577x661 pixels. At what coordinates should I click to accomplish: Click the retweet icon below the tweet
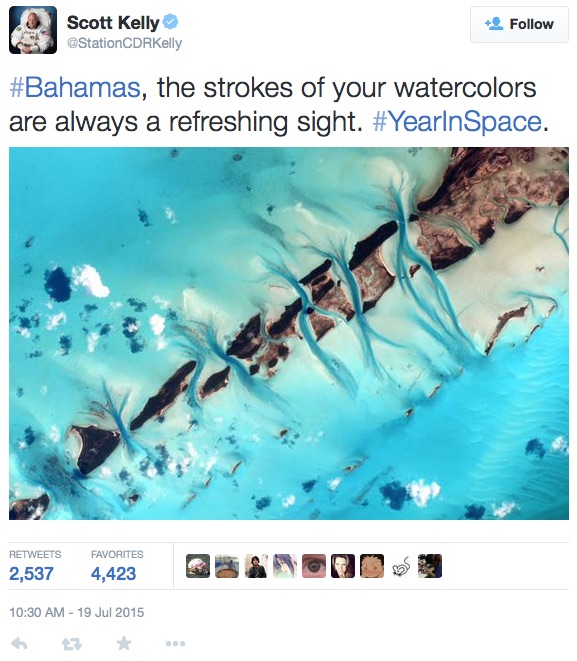click(x=71, y=644)
